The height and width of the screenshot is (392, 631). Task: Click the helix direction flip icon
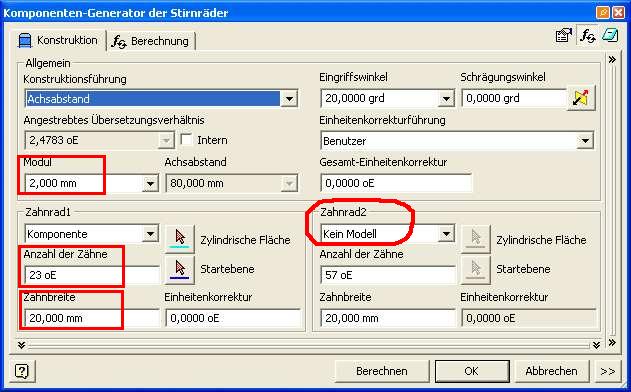[581, 99]
